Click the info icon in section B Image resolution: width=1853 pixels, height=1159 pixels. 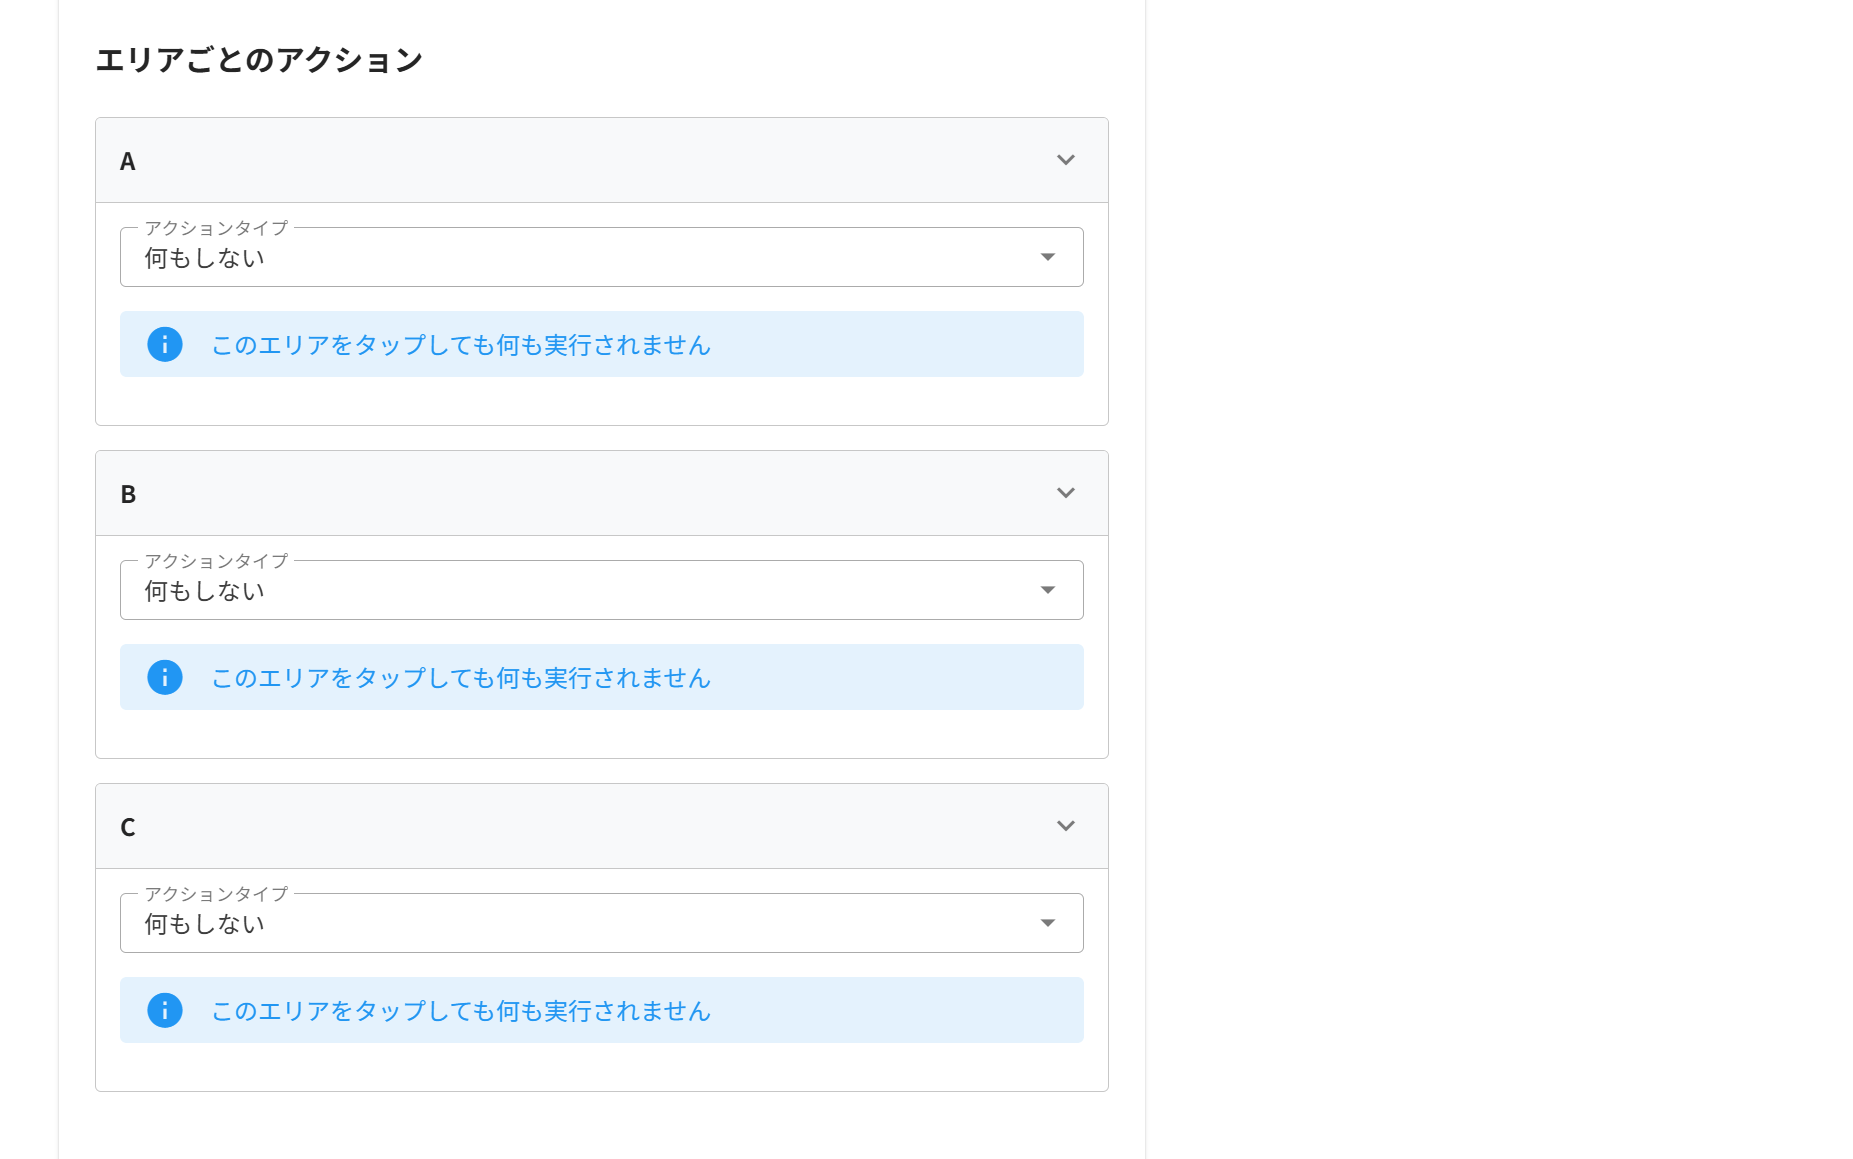click(165, 677)
